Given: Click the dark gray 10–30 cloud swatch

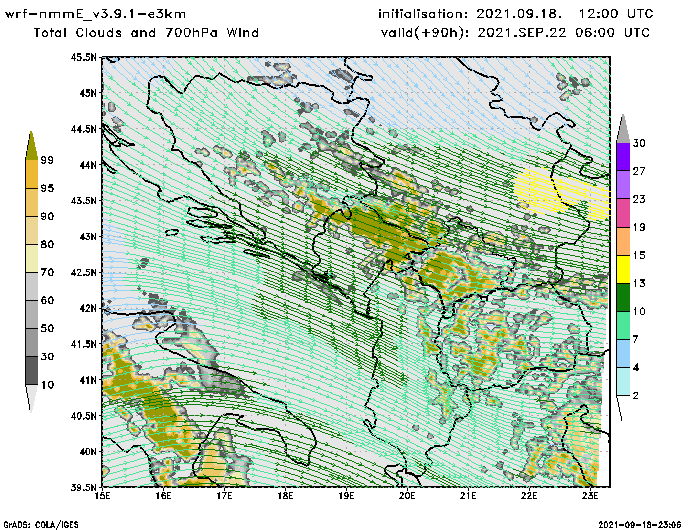Looking at the screenshot, I should (x=32, y=371).
